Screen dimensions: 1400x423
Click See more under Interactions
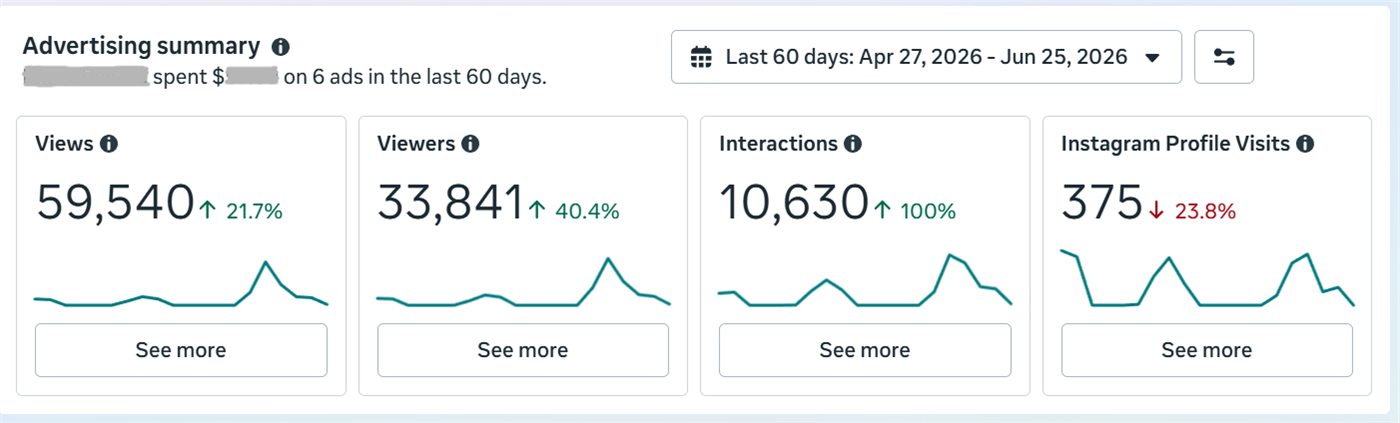(x=865, y=350)
